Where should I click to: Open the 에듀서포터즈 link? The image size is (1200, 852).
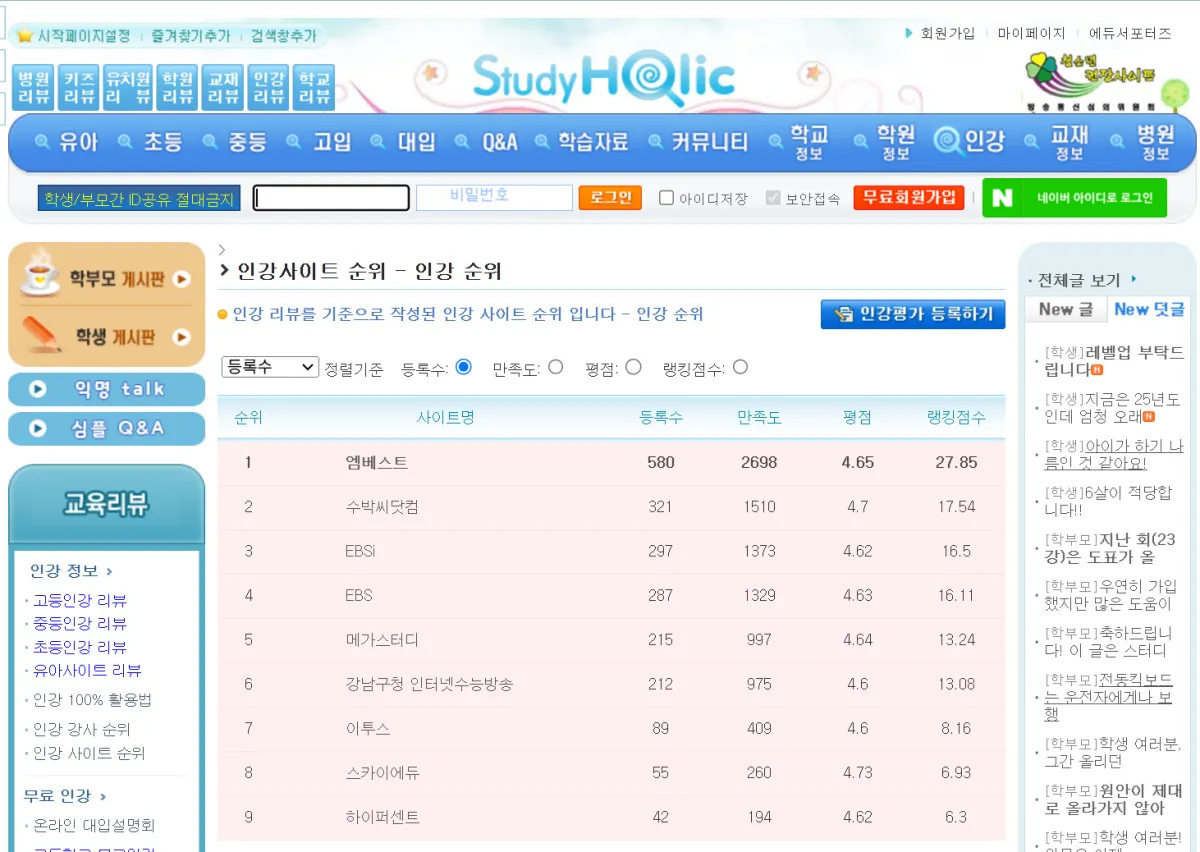[x=1129, y=33]
